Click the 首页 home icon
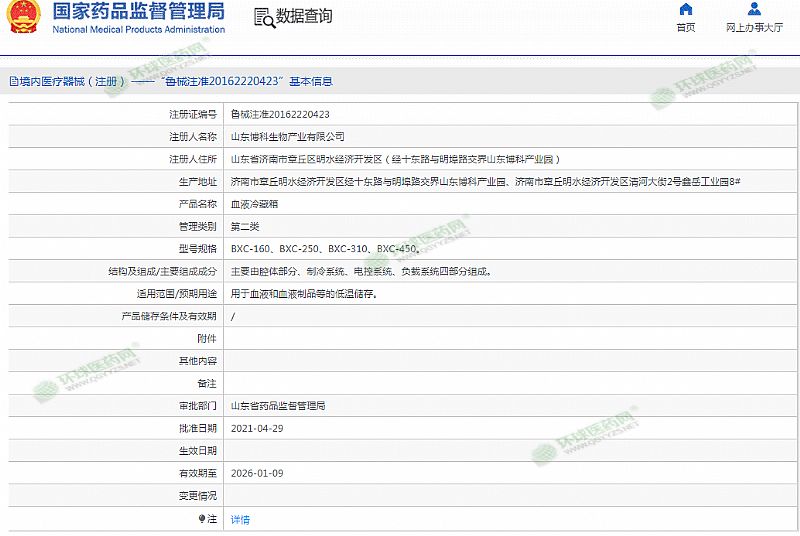This screenshot has width=800, height=536. pos(685,10)
